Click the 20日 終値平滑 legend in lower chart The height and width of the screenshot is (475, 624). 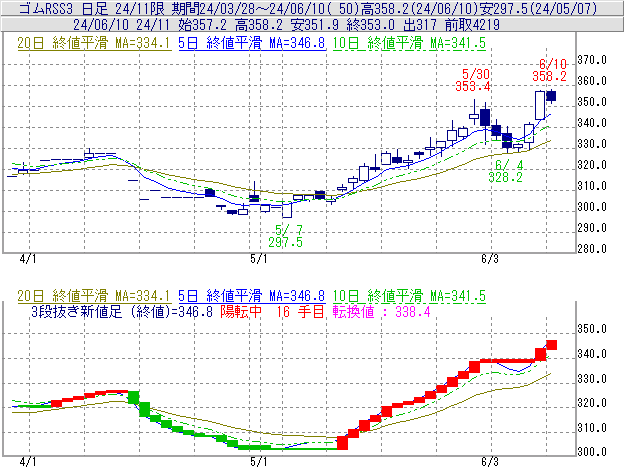94,296
